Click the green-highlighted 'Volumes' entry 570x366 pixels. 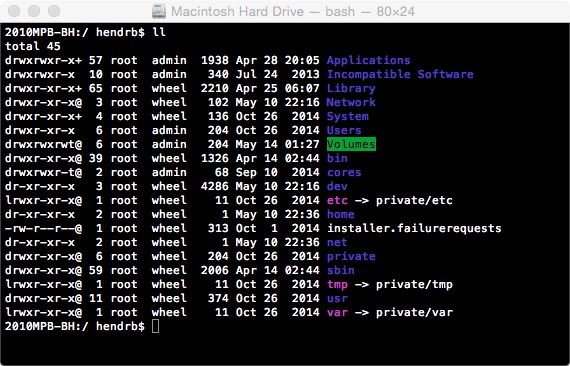click(351, 144)
